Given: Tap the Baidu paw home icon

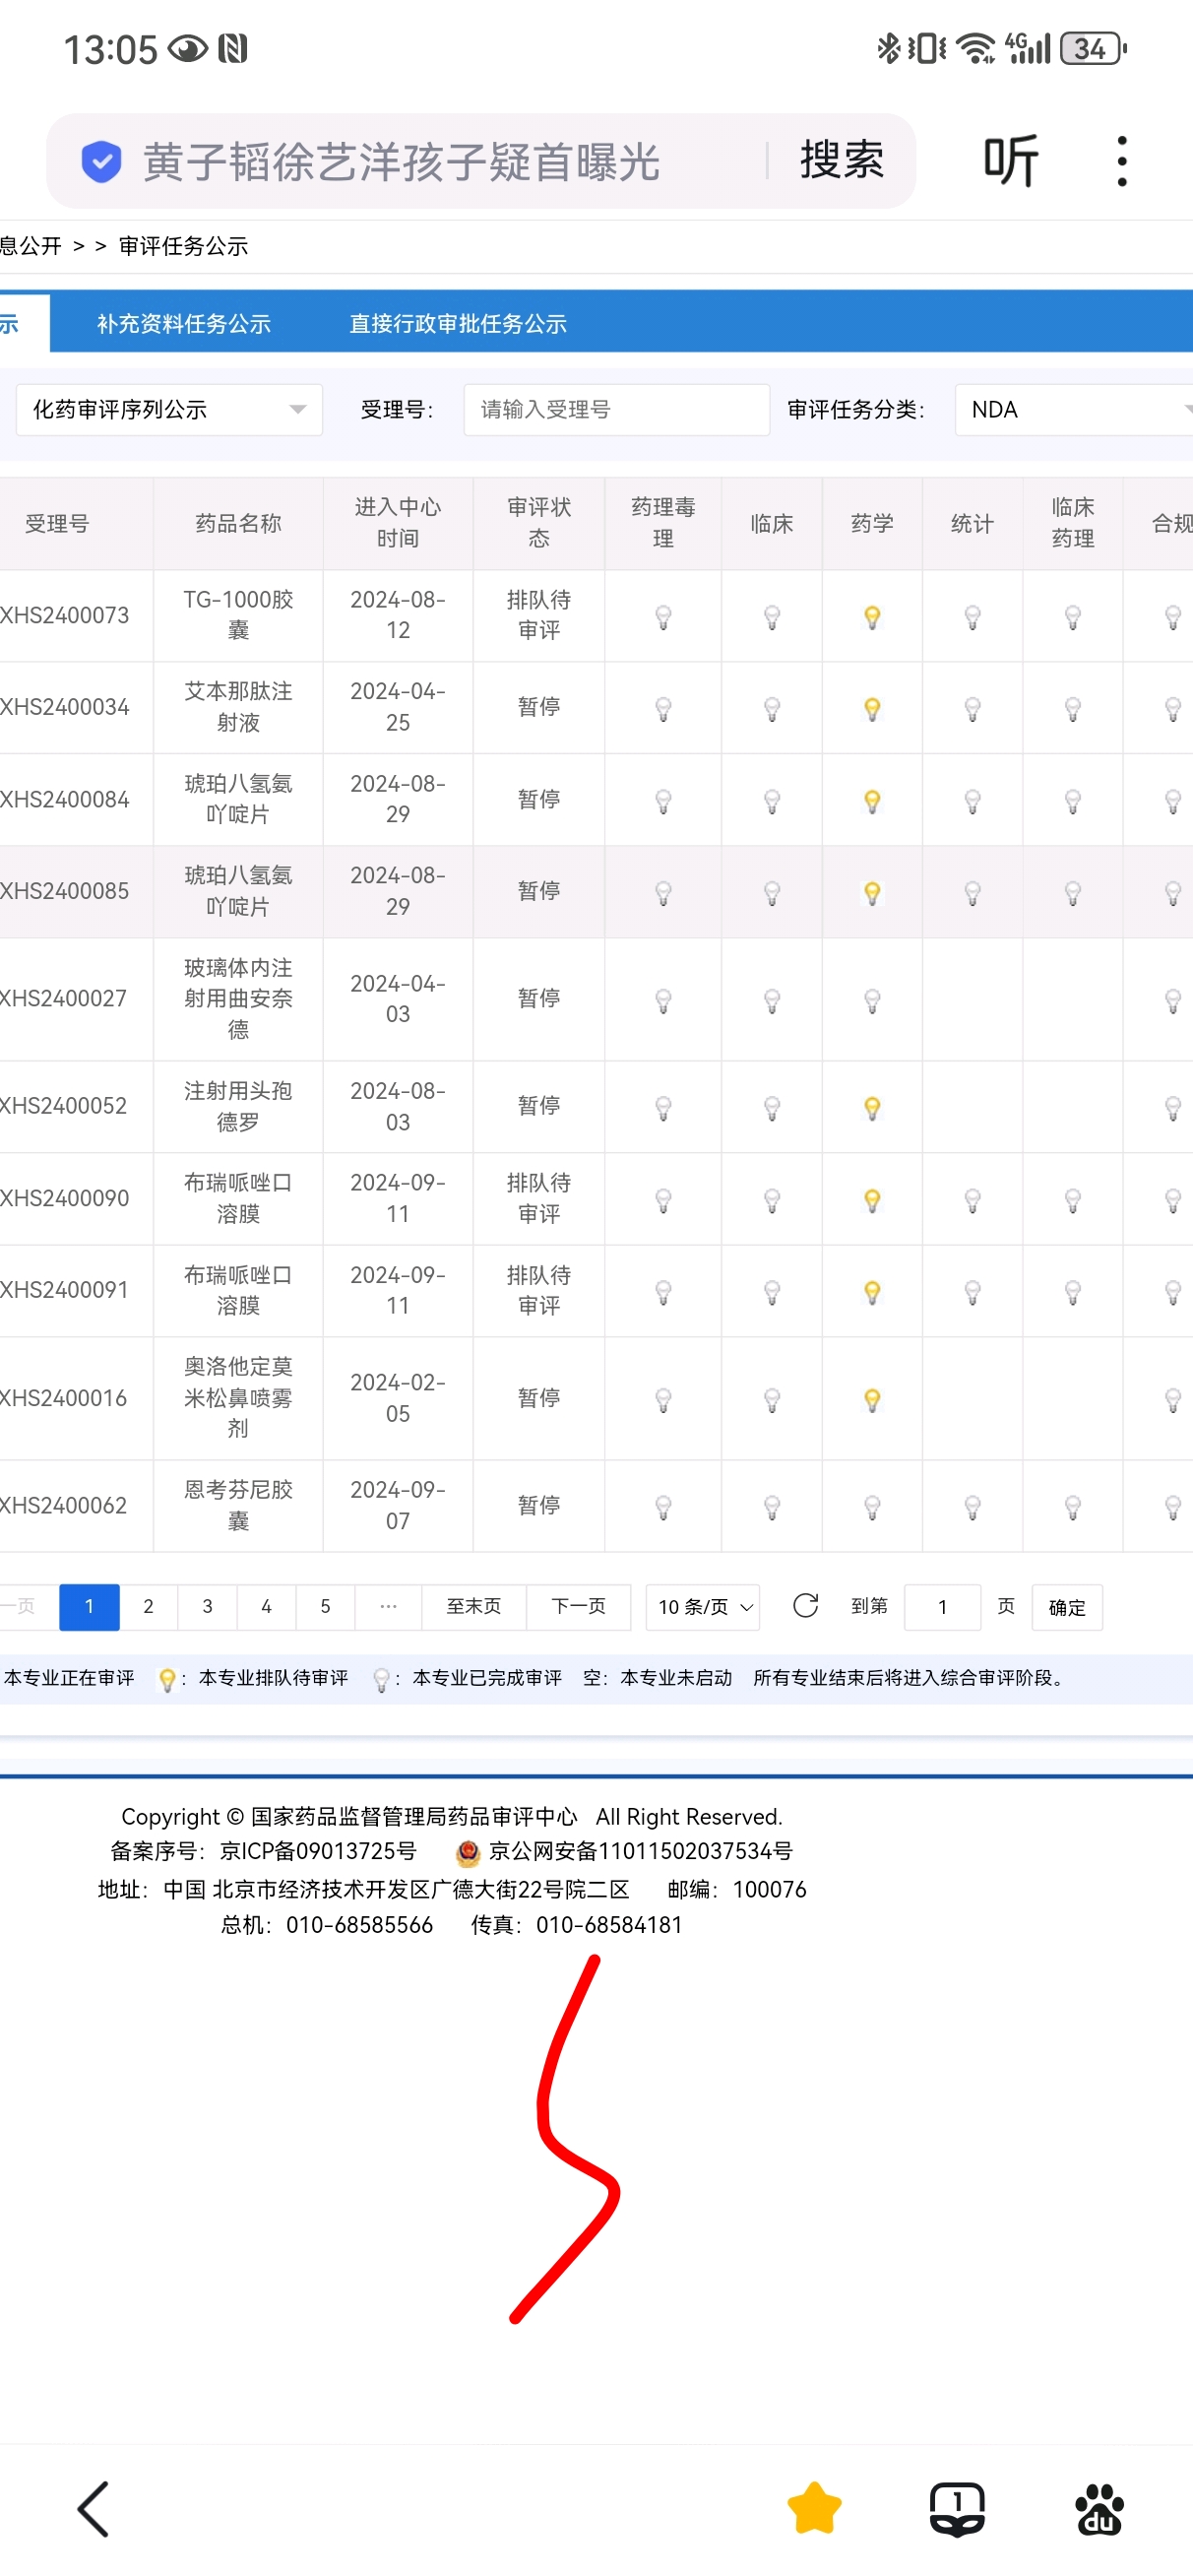Looking at the screenshot, I should 1099,2510.
